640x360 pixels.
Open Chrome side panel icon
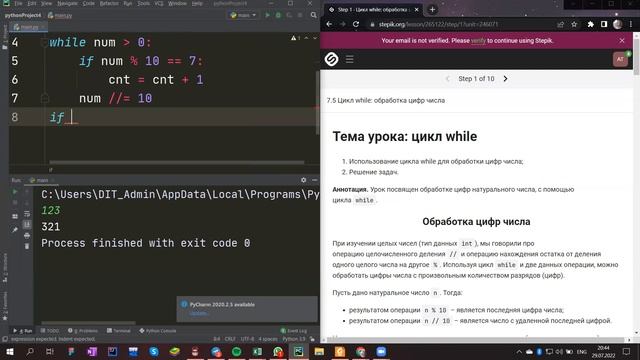[x=604, y=24]
